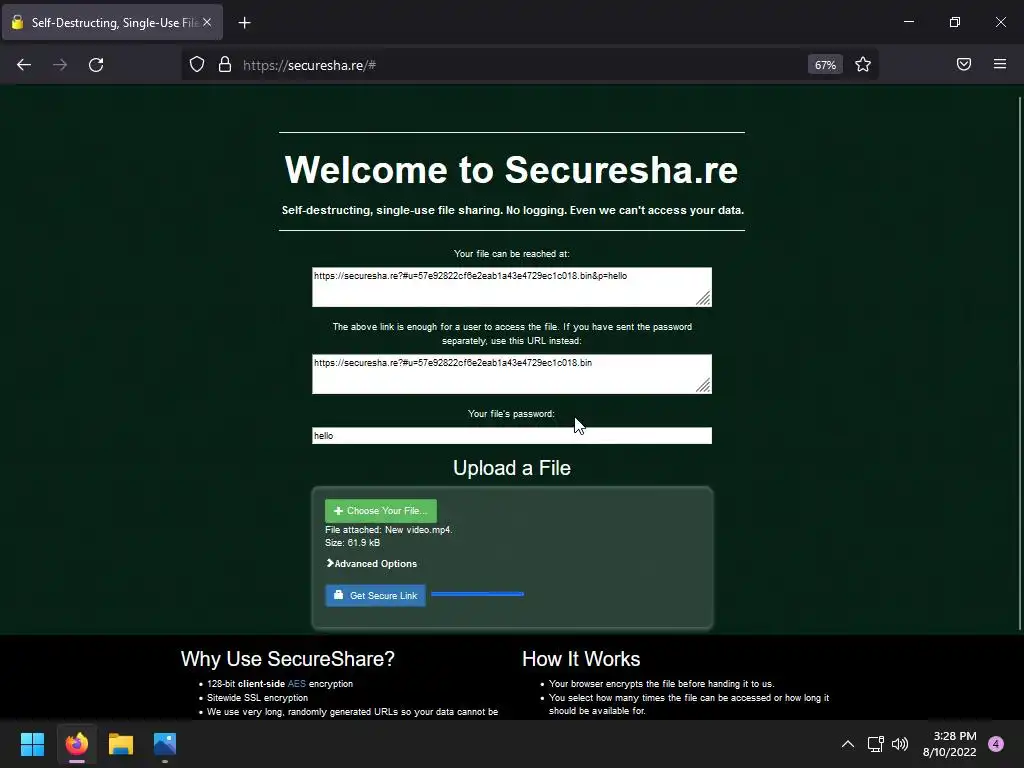Click 'Your file's password:' label

click(x=511, y=413)
